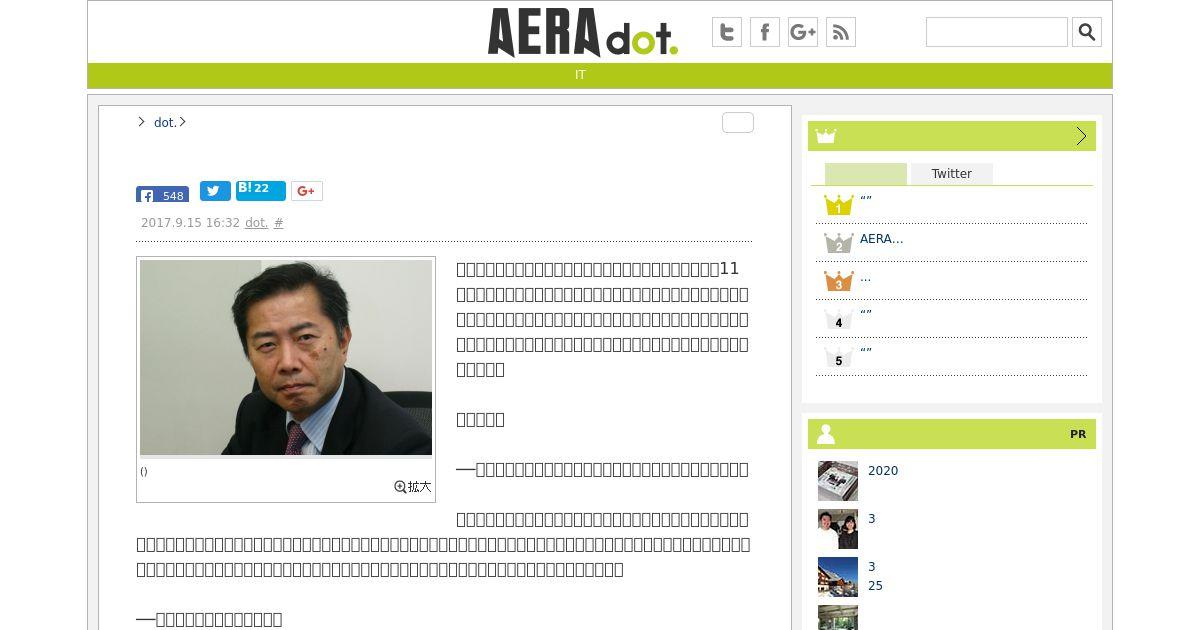Select the first ranking tab
The height and width of the screenshot is (630, 1200).
tap(866, 174)
